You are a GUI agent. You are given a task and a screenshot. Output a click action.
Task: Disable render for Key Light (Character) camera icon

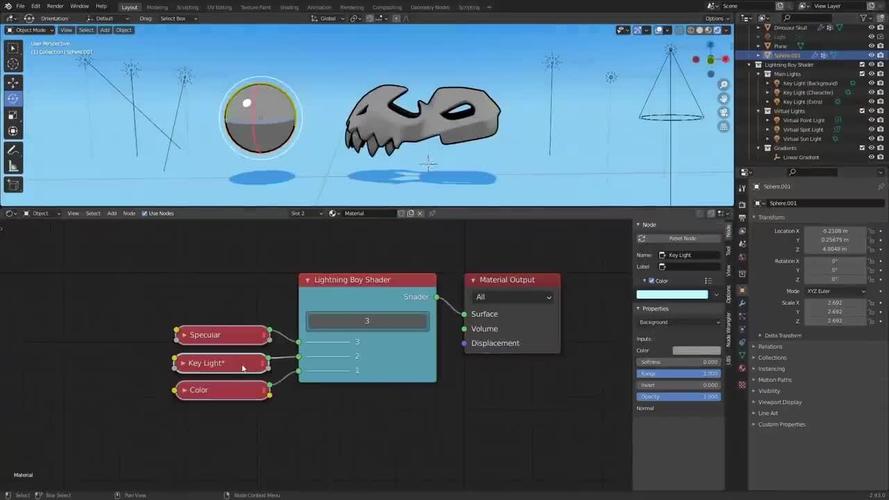coord(880,92)
